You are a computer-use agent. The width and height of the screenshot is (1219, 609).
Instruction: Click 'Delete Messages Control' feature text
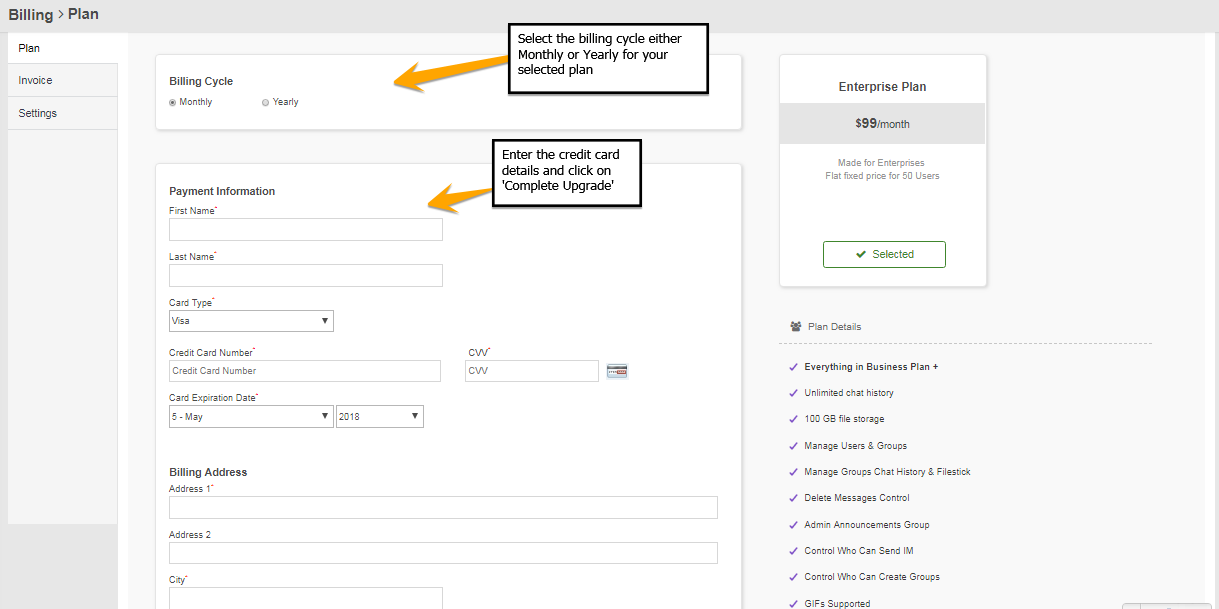(x=857, y=498)
